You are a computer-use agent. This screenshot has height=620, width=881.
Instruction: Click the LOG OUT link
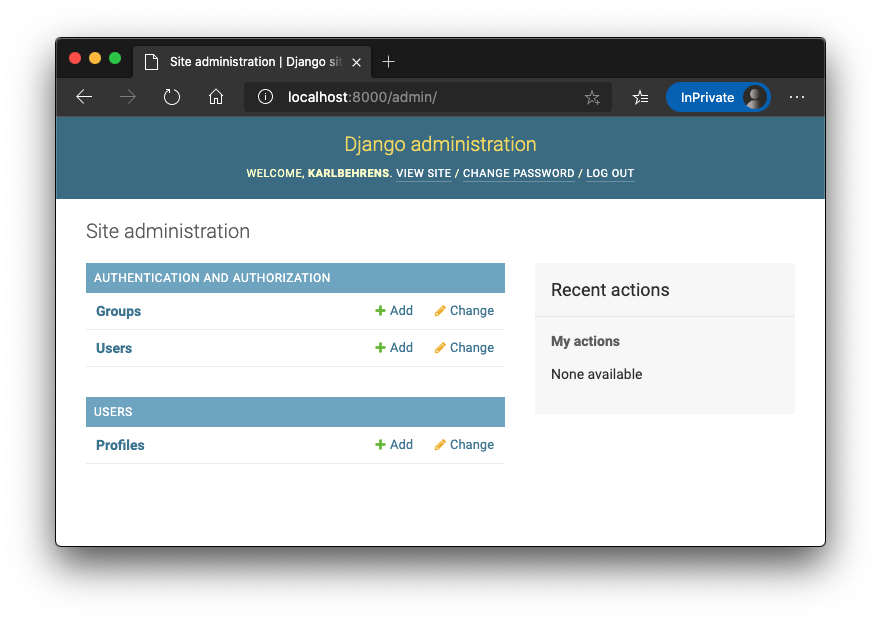tap(610, 173)
